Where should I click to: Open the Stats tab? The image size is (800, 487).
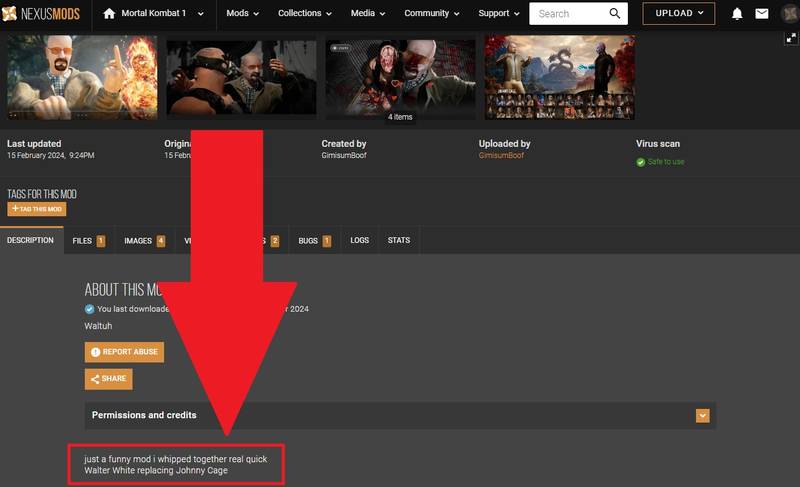tap(399, 240)
